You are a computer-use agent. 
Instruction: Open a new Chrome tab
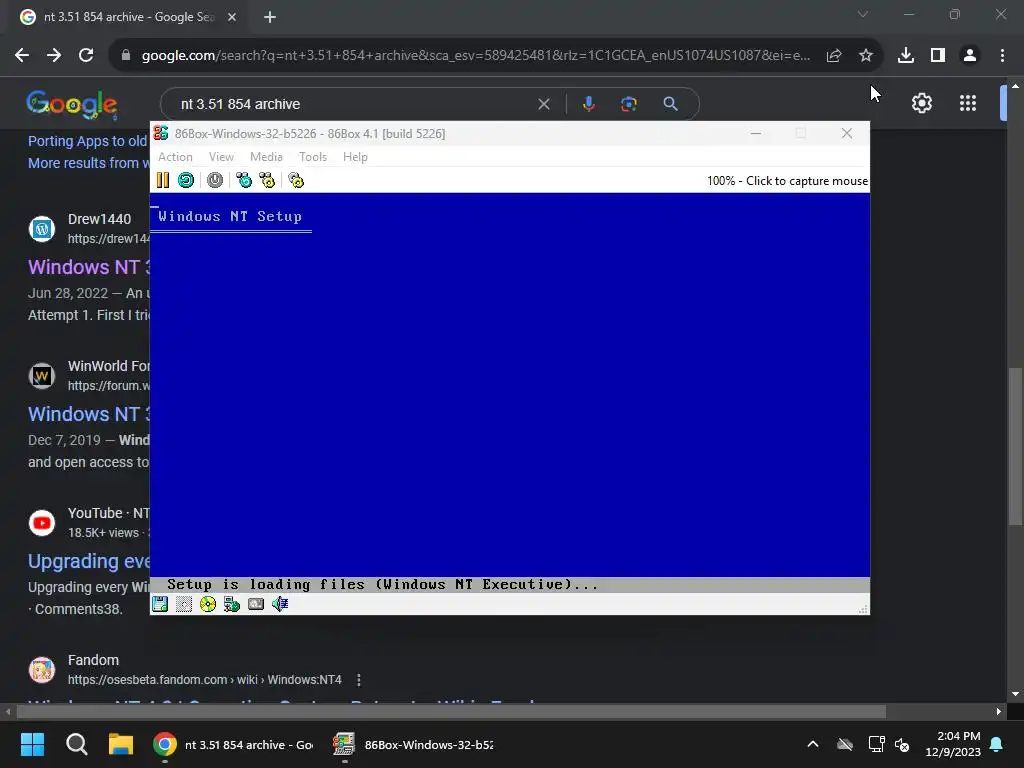point(270,17)
